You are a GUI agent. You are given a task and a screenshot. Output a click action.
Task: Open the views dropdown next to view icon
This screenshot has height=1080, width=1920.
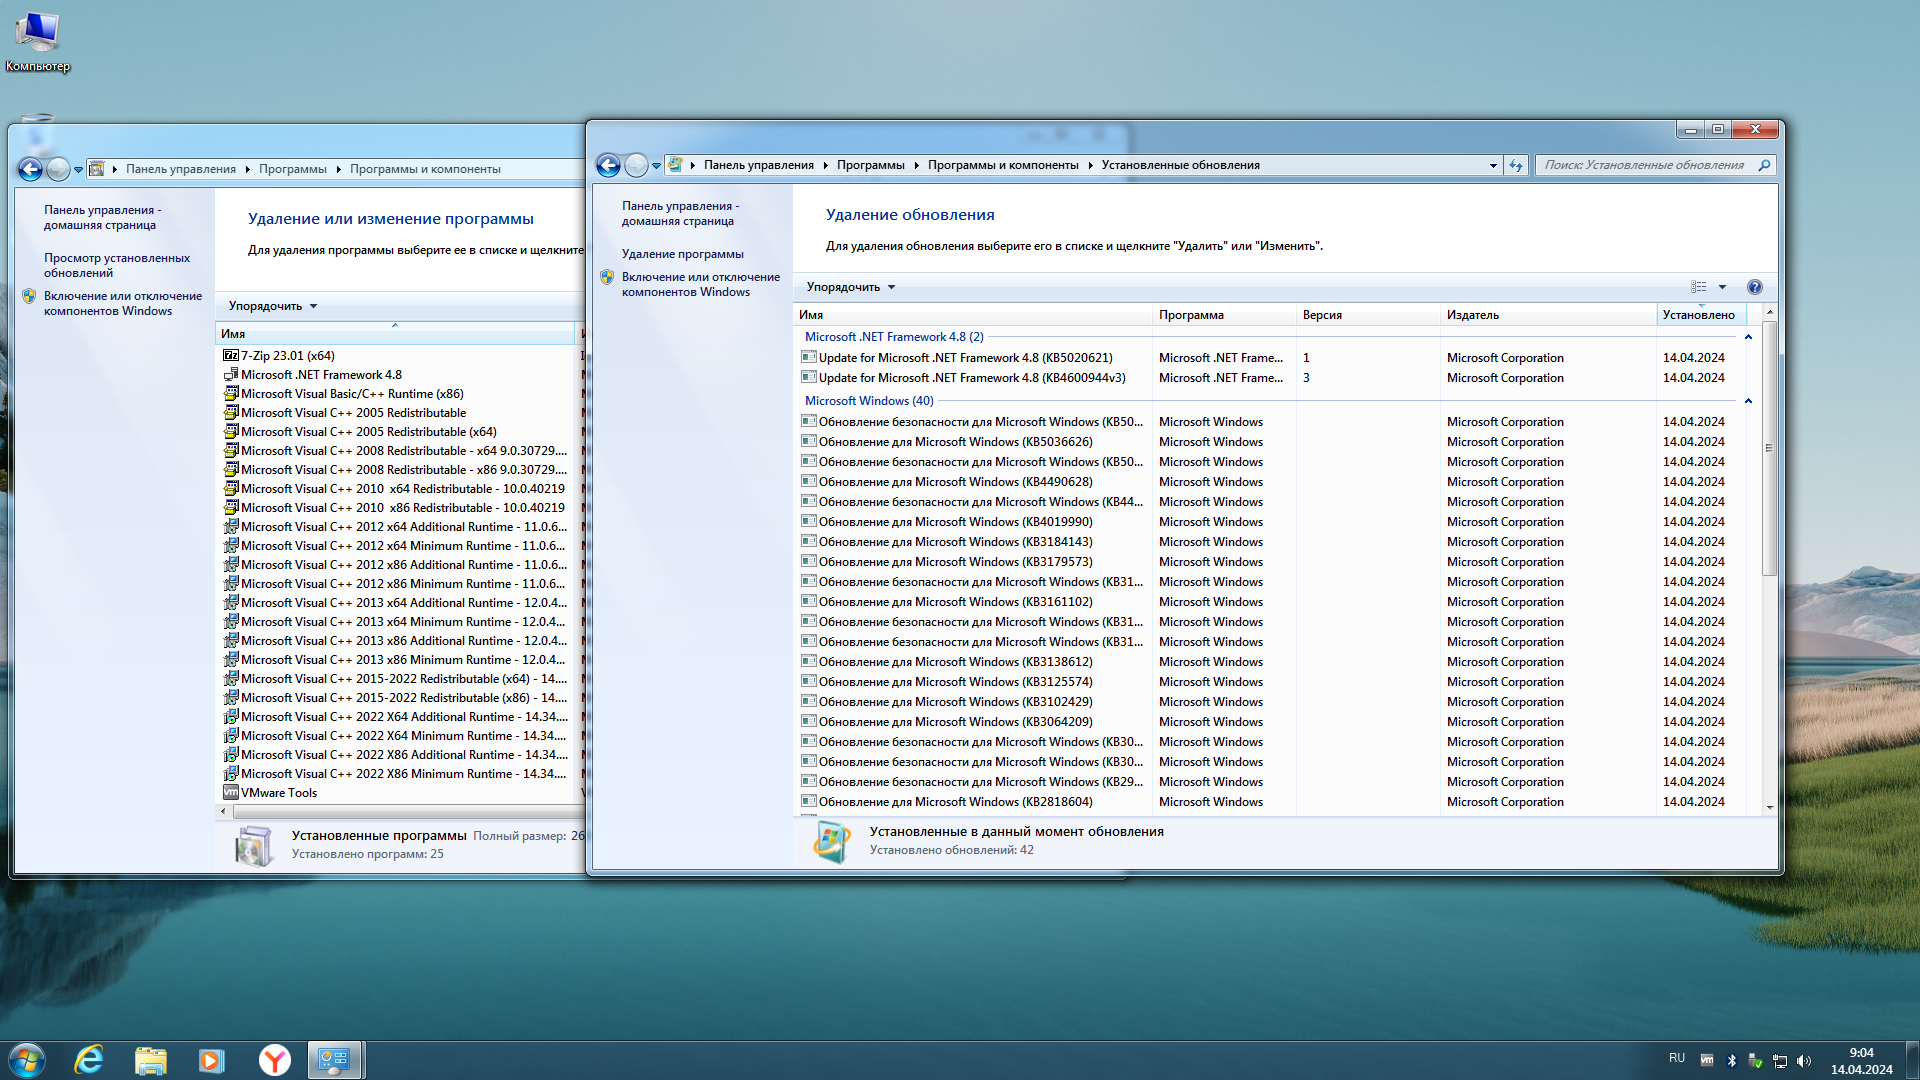(x=1722, y=287)
